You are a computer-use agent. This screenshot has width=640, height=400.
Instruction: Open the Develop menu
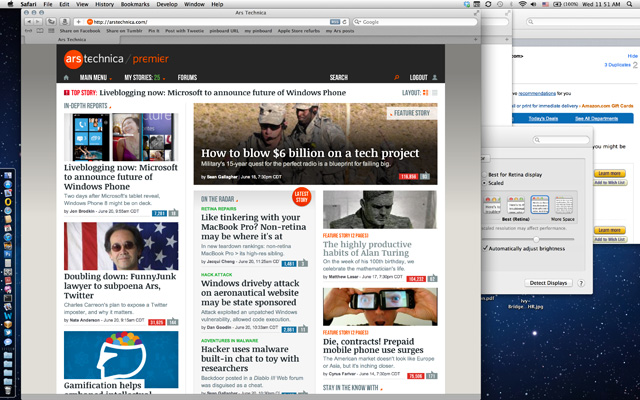[167, 4]
